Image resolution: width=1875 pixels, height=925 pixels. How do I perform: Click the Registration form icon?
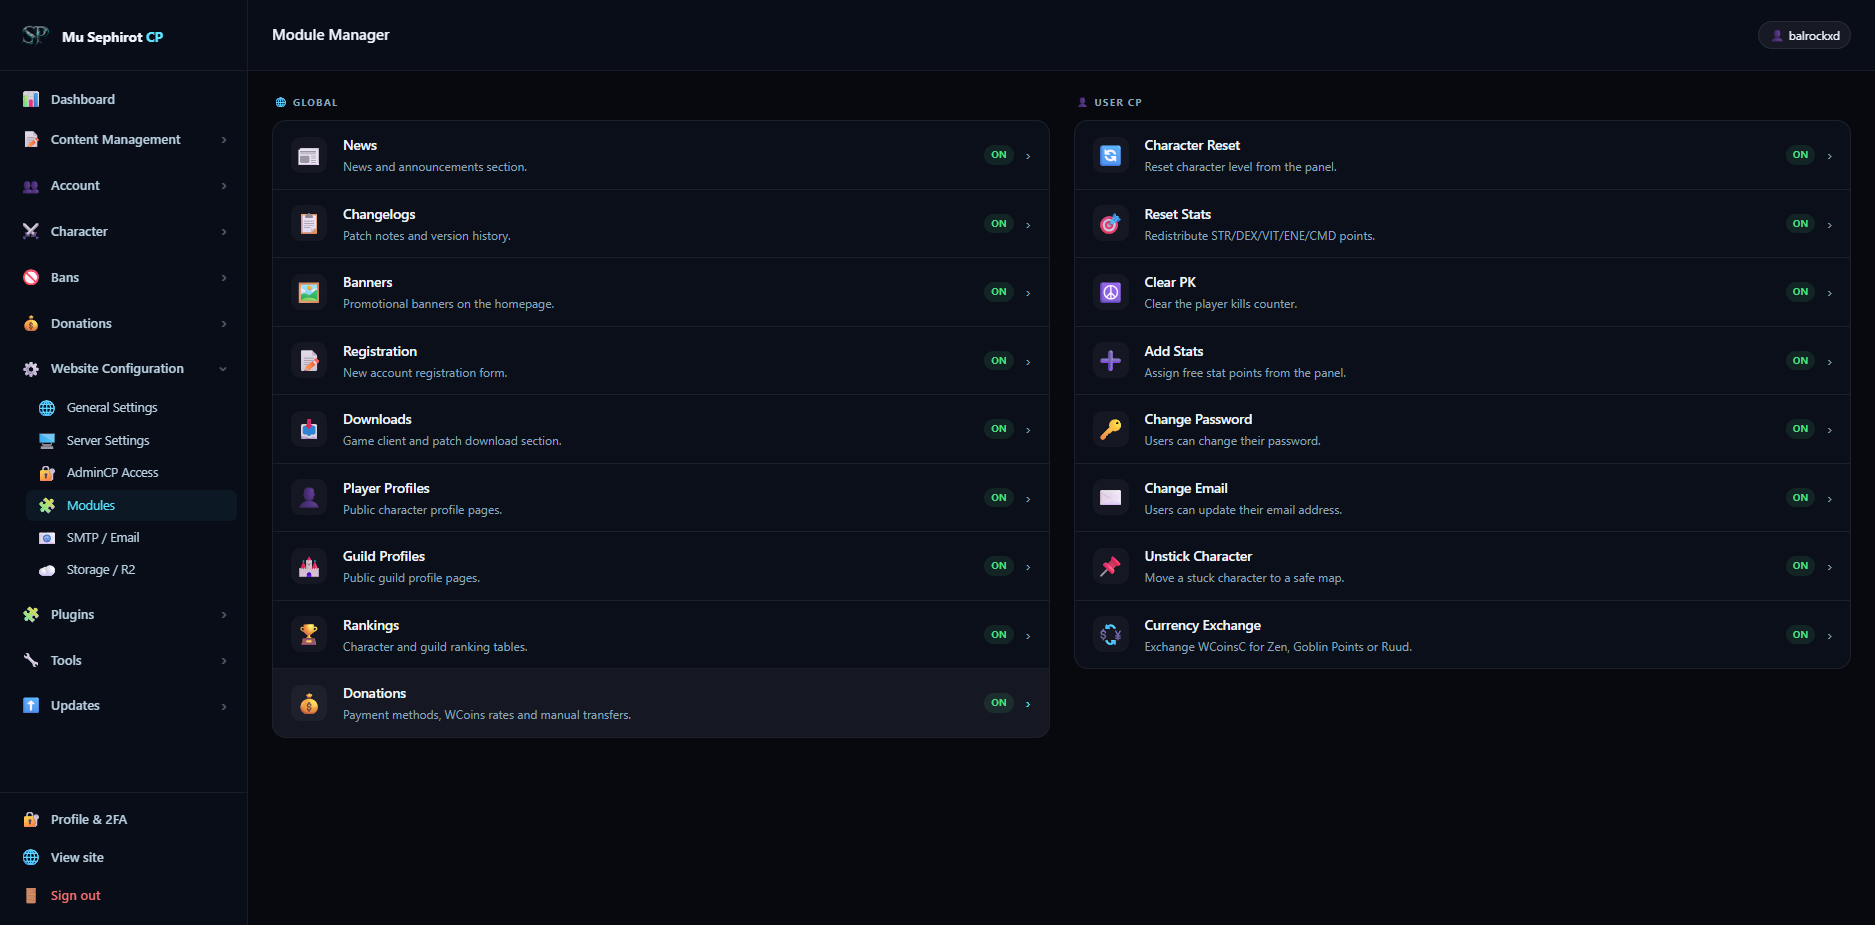click(309, 361)
